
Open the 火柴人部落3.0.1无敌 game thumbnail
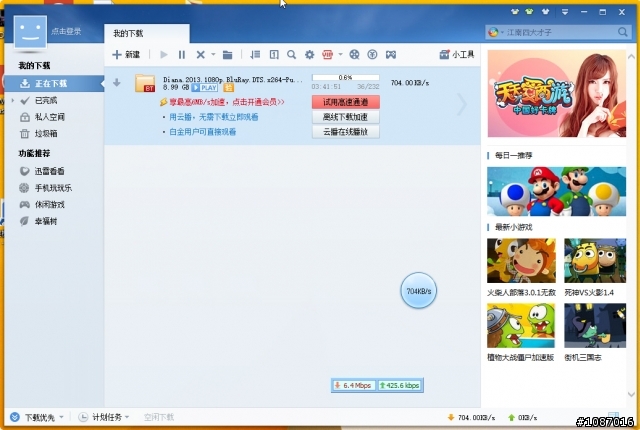[x=521, y=261]
